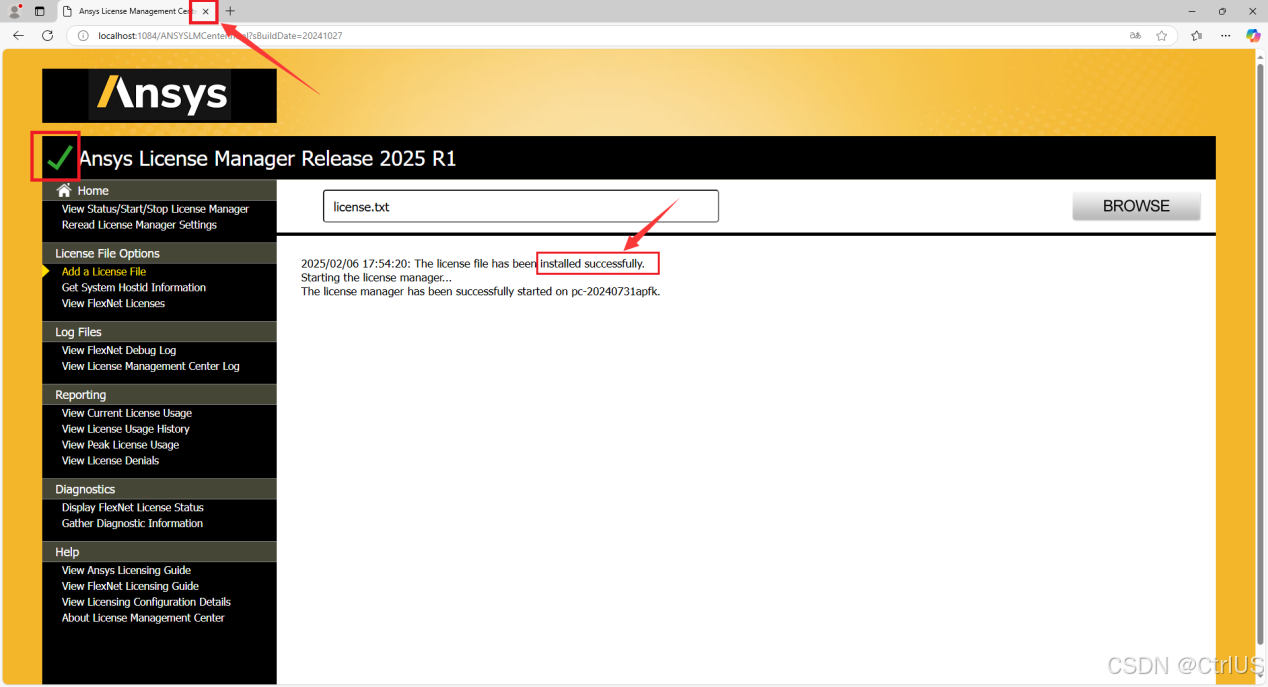This screenshot has height=687, width=1268.
Task: Add this page to favorites star
Action: 1161,35
